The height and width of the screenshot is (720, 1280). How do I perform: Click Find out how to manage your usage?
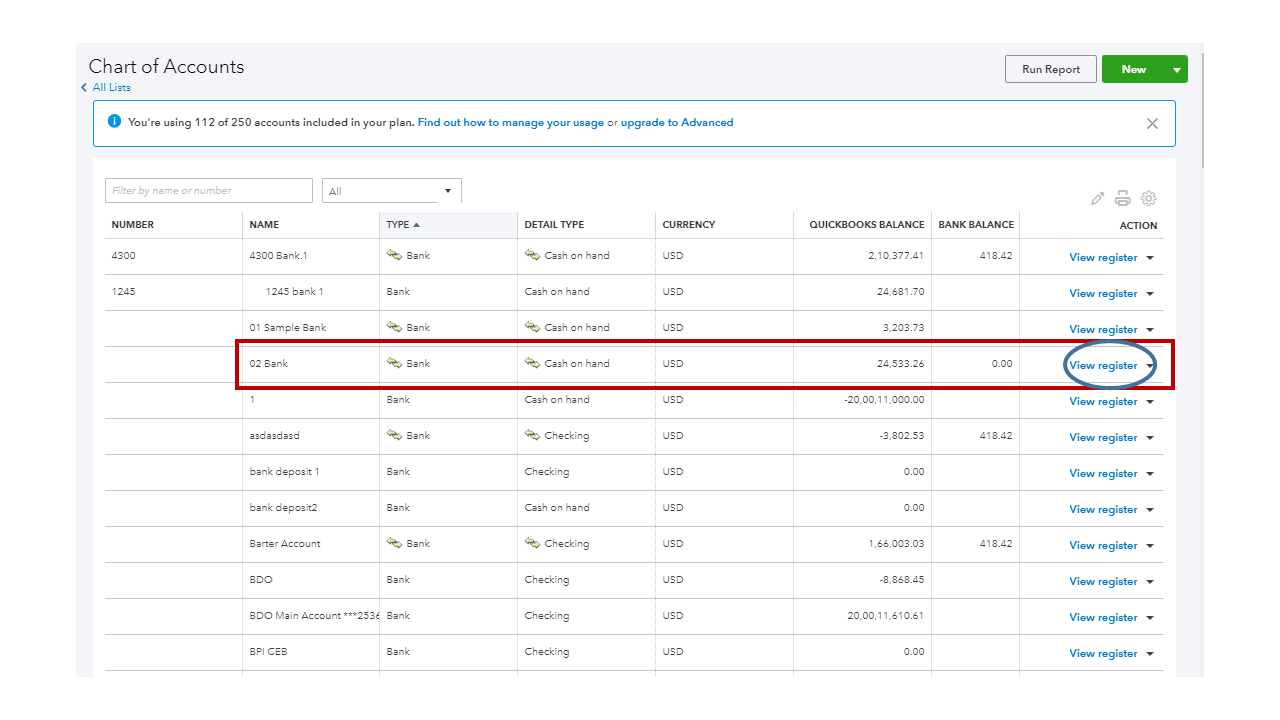(x=510, y=123)
